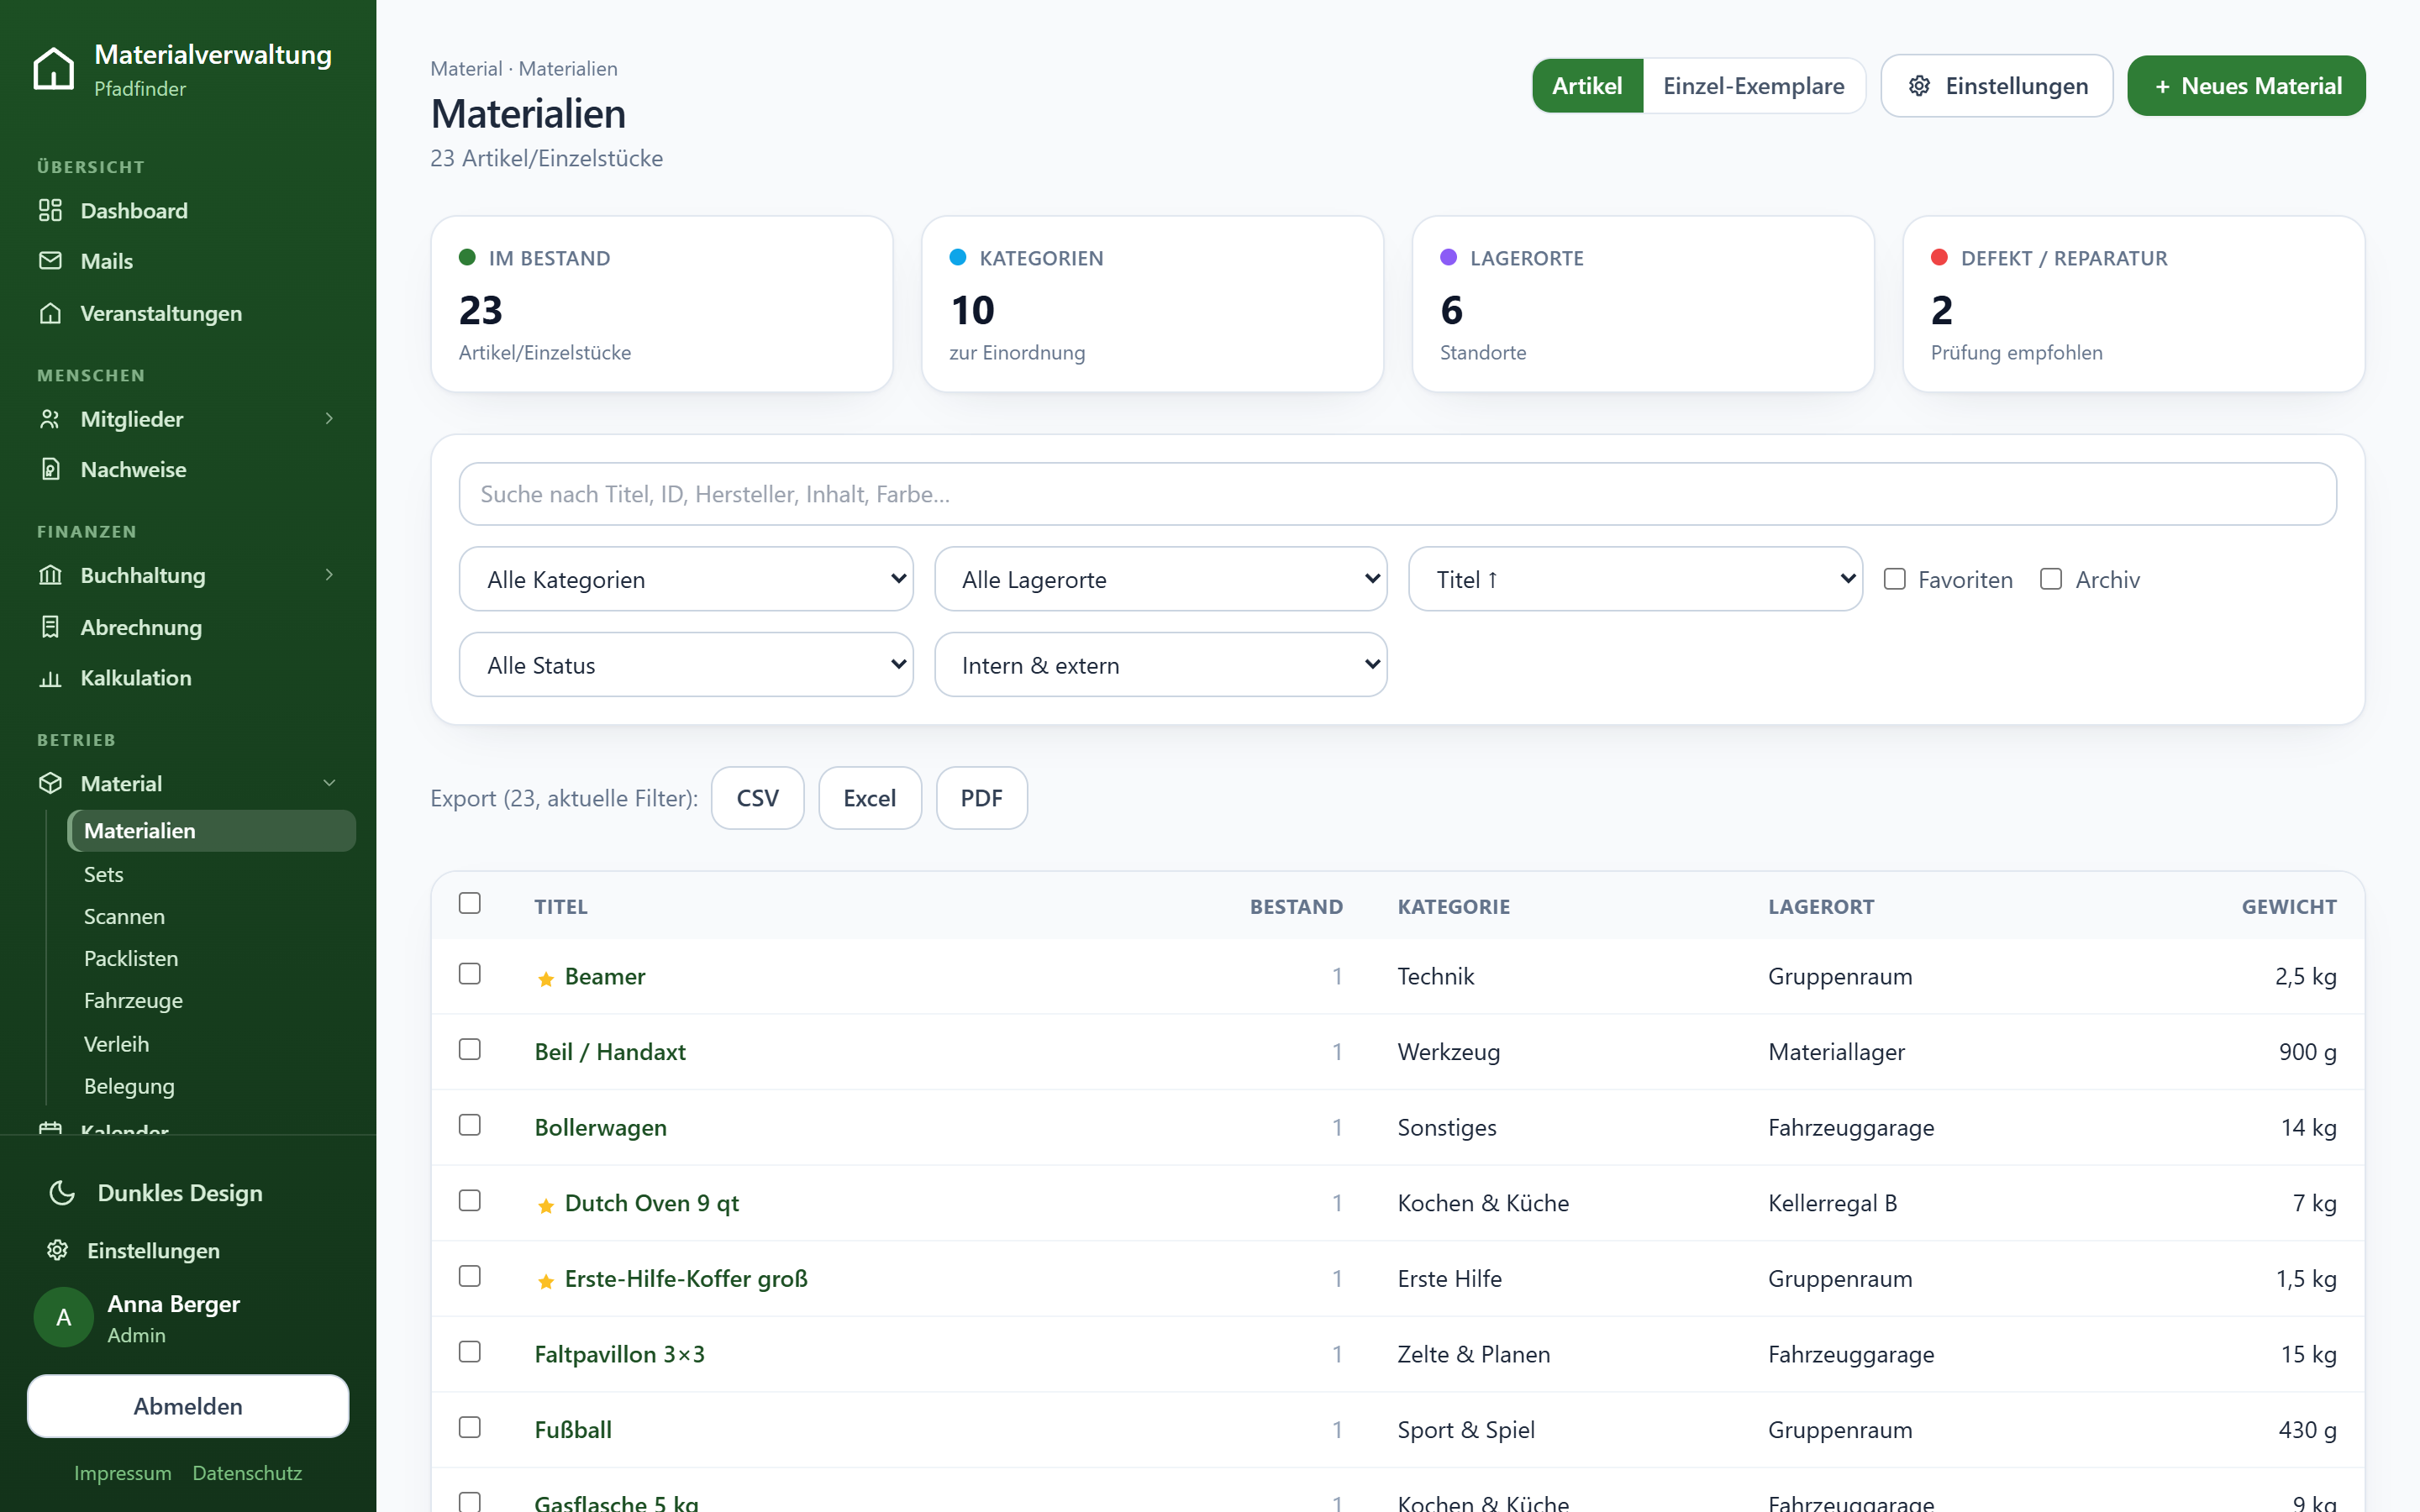
Task: Click the Abmelden logout button
Action: click(188, 1406)
